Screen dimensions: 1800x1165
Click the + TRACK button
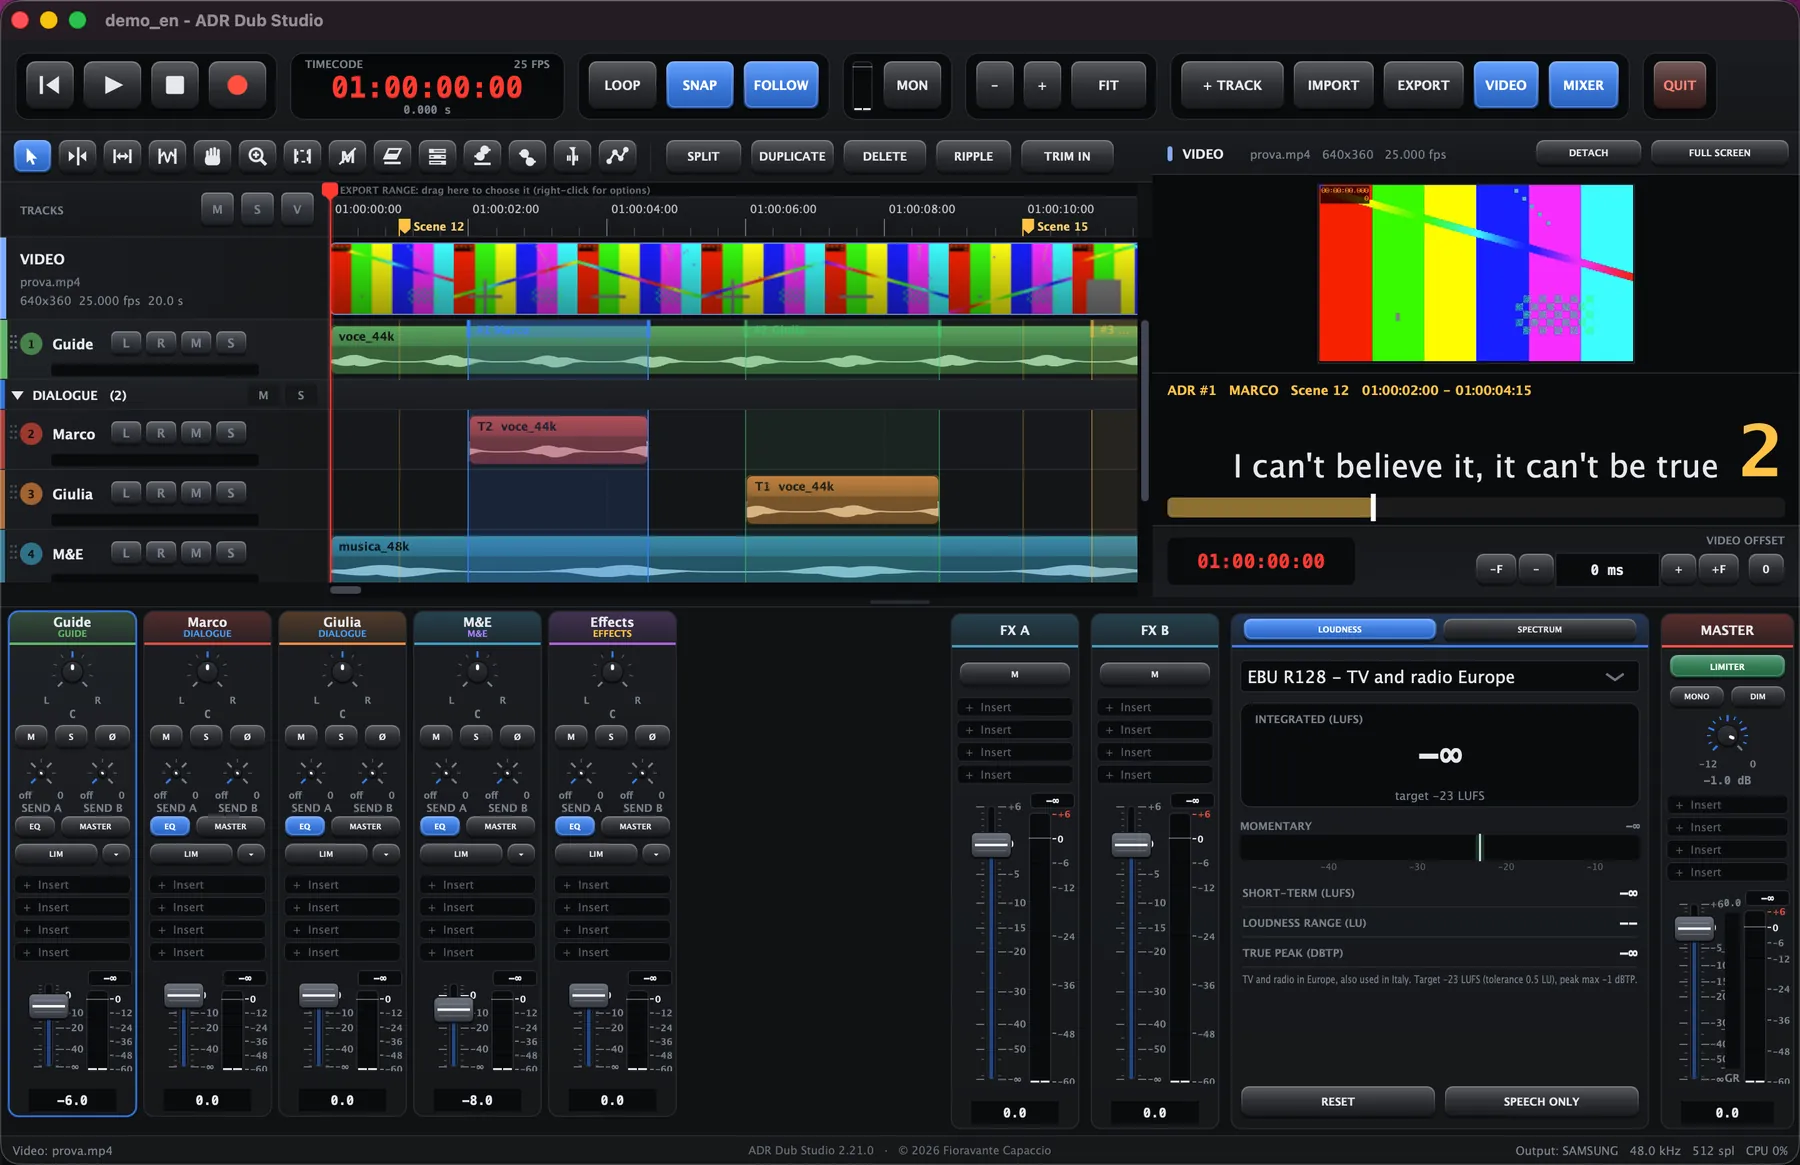(x=1232, y=85)
